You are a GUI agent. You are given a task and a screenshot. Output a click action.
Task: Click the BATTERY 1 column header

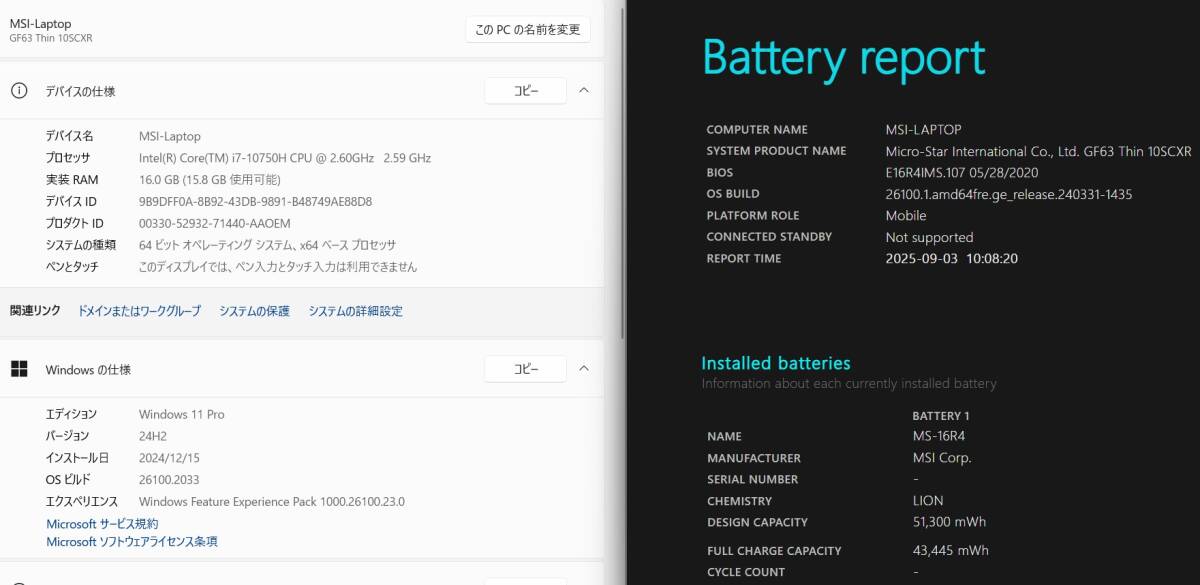[x=941, y=416]
